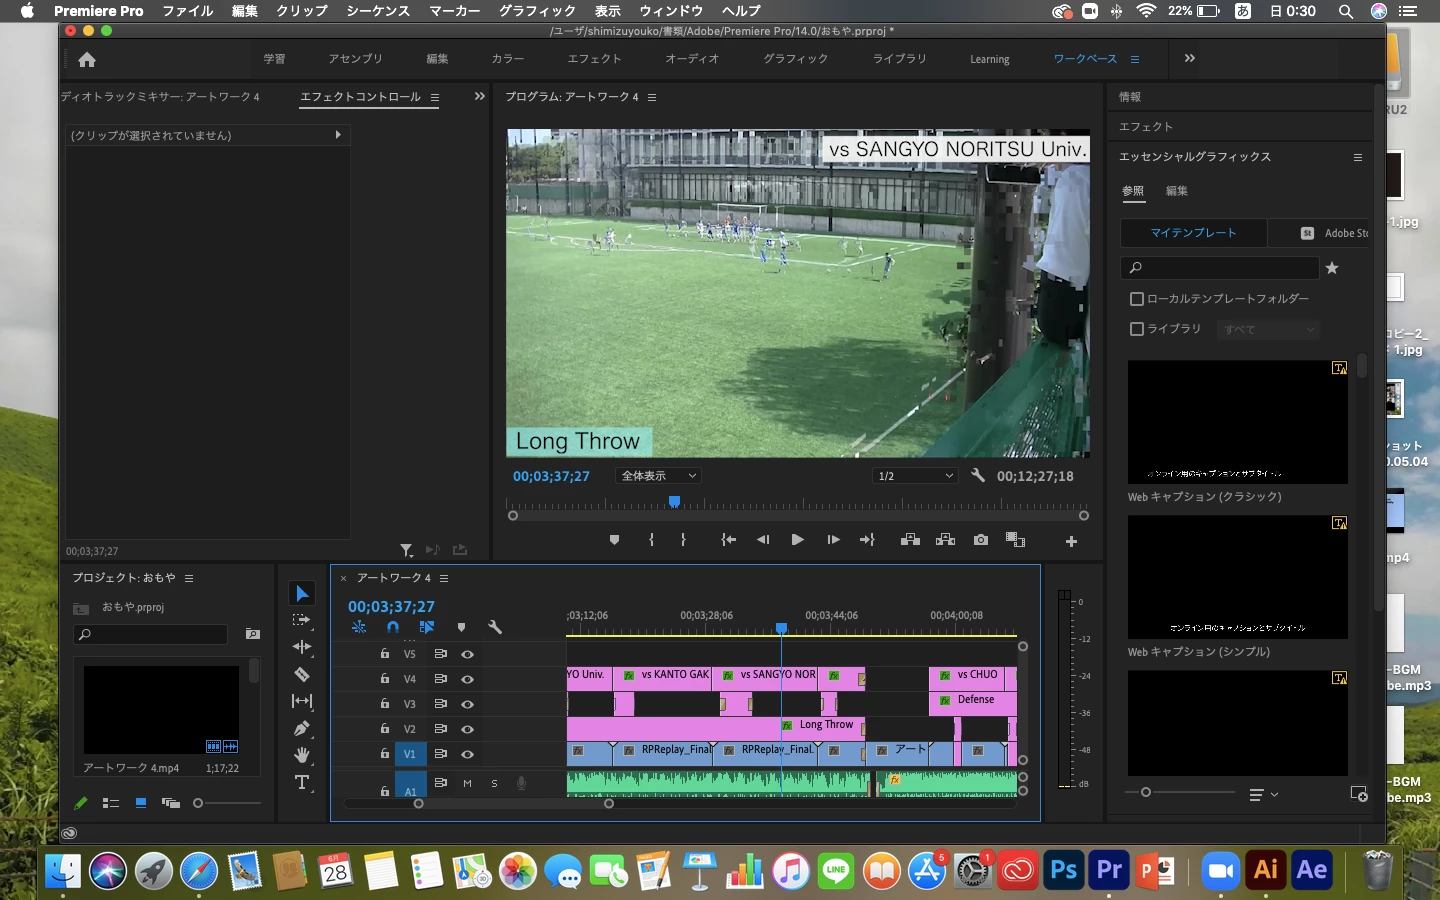Export frame with camera icon
The width and height of the screenshot is (1440, 900).
click(981, 540)
